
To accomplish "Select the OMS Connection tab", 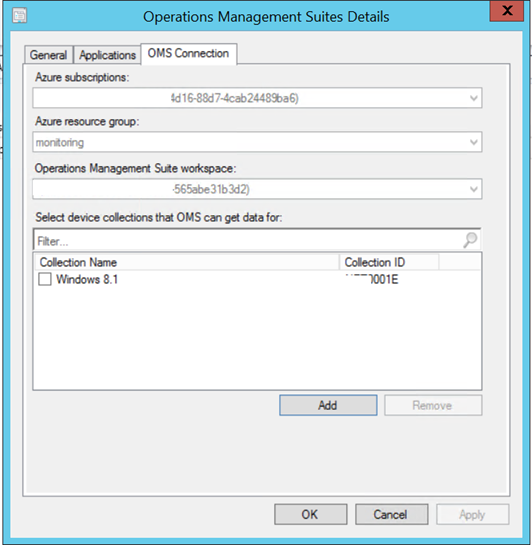I will [189, 54].
